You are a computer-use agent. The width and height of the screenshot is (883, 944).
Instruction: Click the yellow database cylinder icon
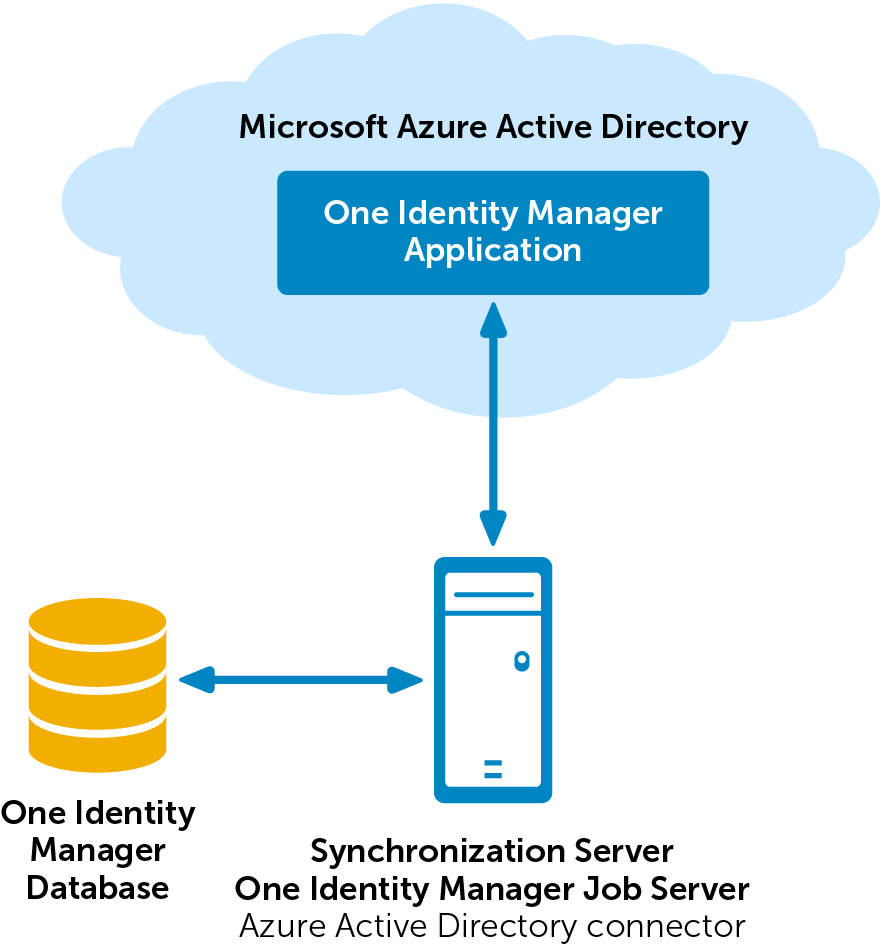tap(98, 685)
